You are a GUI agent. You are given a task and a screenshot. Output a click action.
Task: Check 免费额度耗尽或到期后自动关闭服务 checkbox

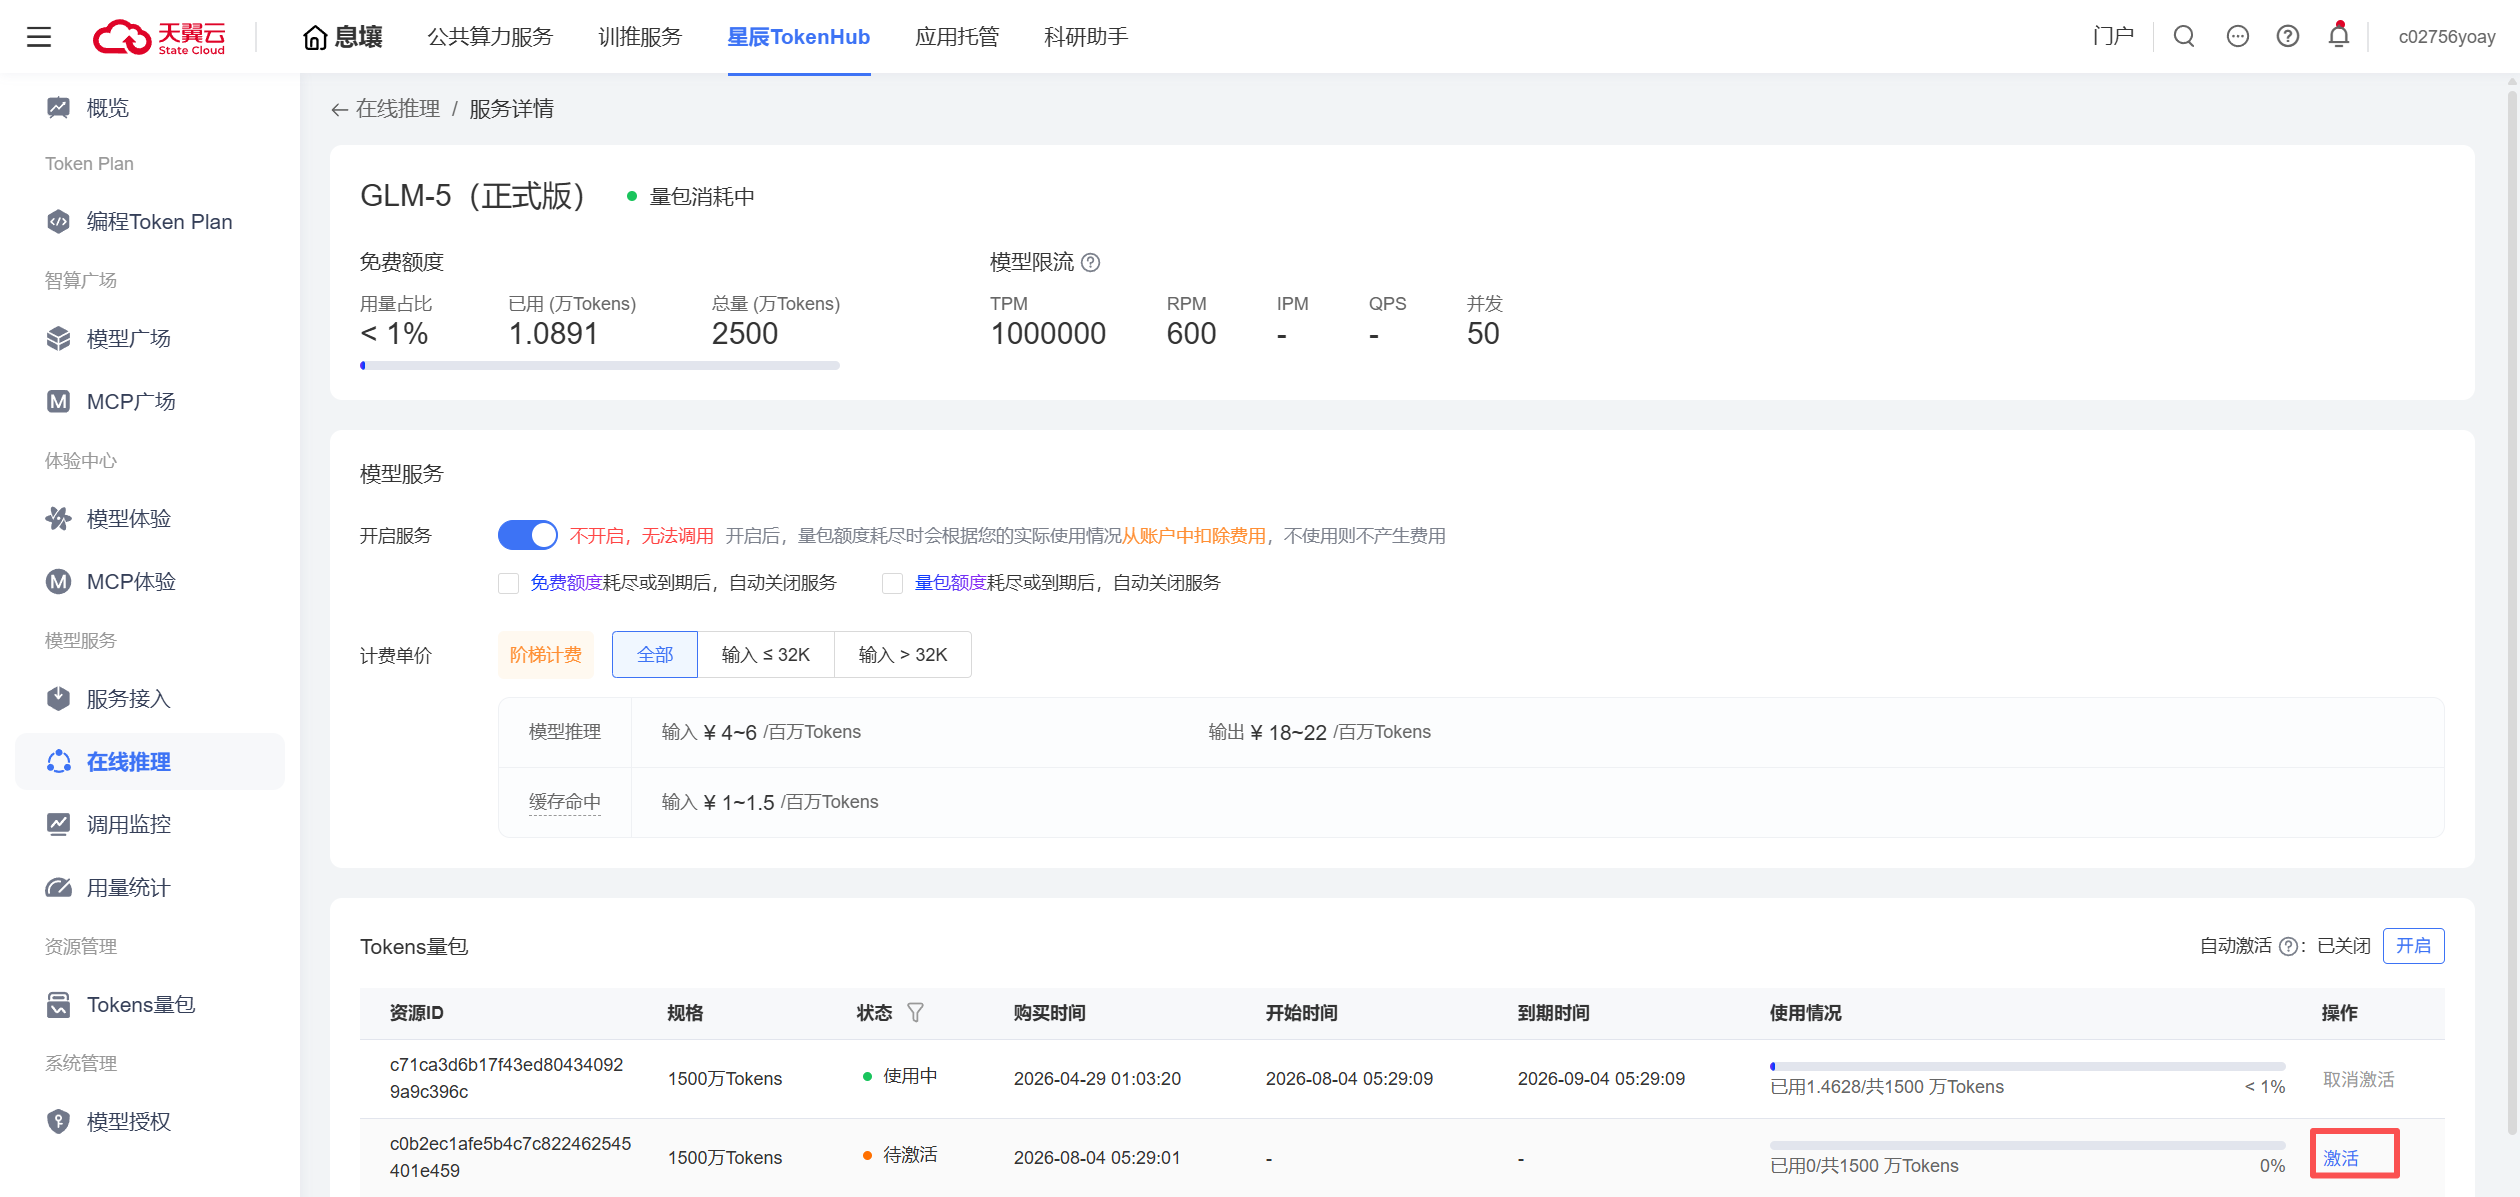pyautogui.click(x=509, y=584)
